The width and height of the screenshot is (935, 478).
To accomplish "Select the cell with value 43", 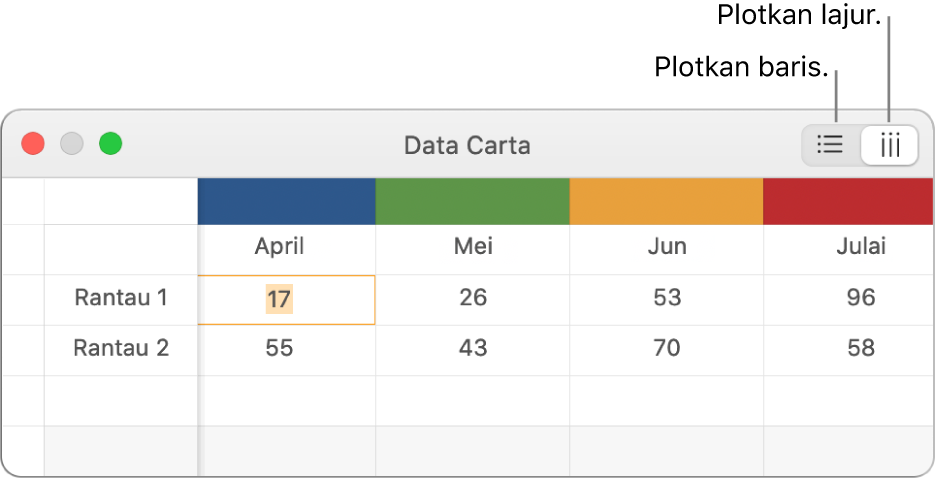I will click(x=472, y=349).
